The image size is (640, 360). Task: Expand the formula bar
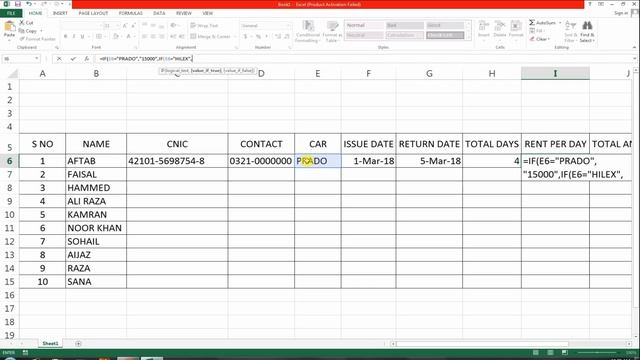[x=634, y=59]
